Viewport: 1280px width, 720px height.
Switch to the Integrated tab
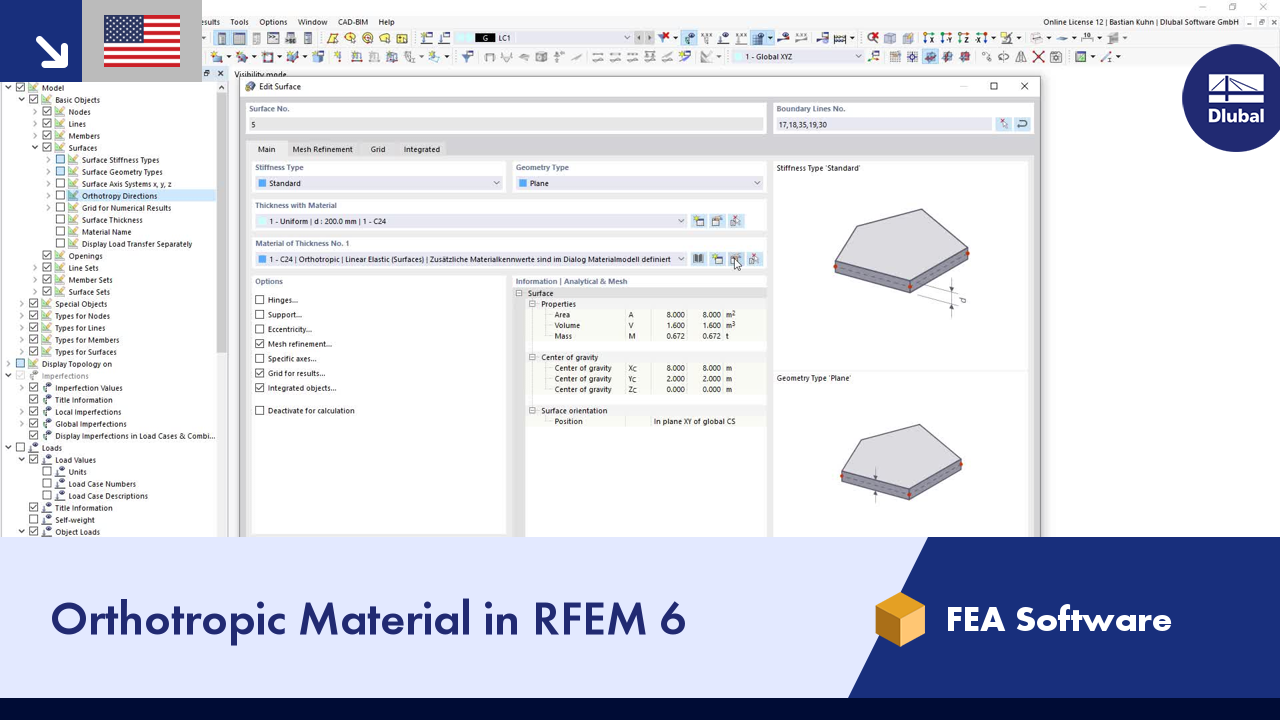point(421,149)
